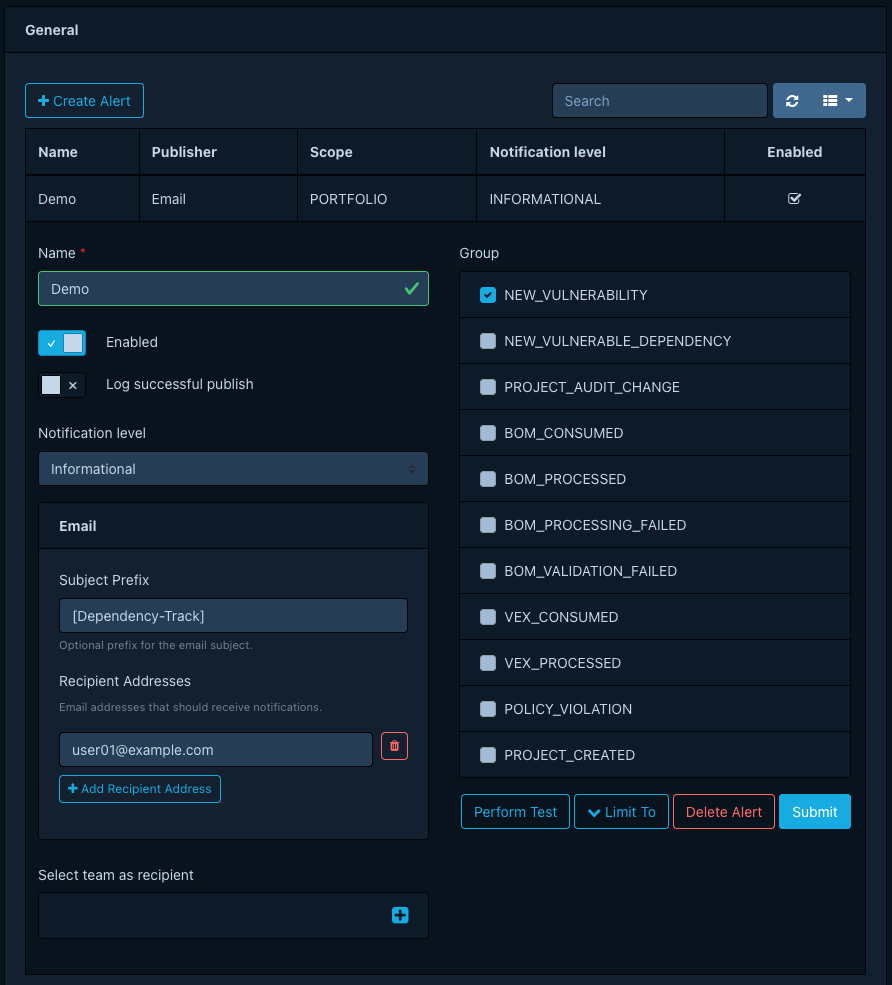Click the checkmark inside the Enabled switch

point(52,342)
